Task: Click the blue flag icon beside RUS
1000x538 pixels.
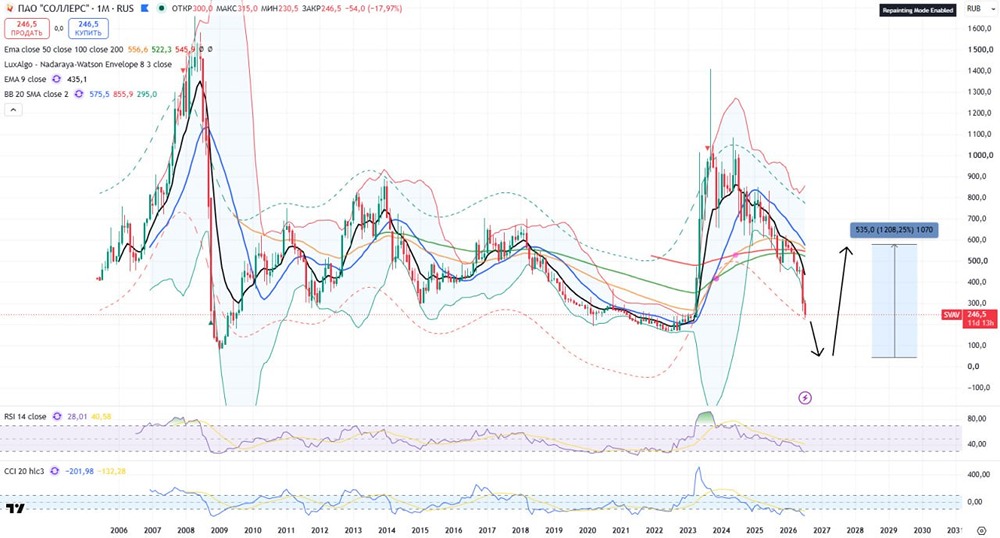Action: pos(145,9)
